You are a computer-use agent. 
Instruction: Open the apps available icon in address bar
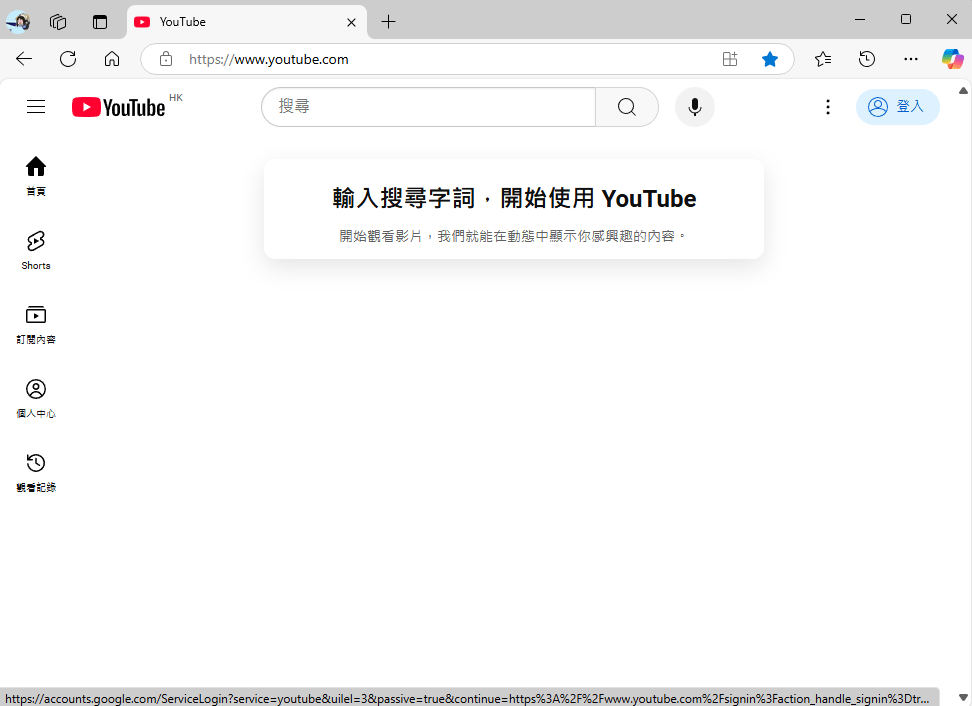[x=730, y=59]
